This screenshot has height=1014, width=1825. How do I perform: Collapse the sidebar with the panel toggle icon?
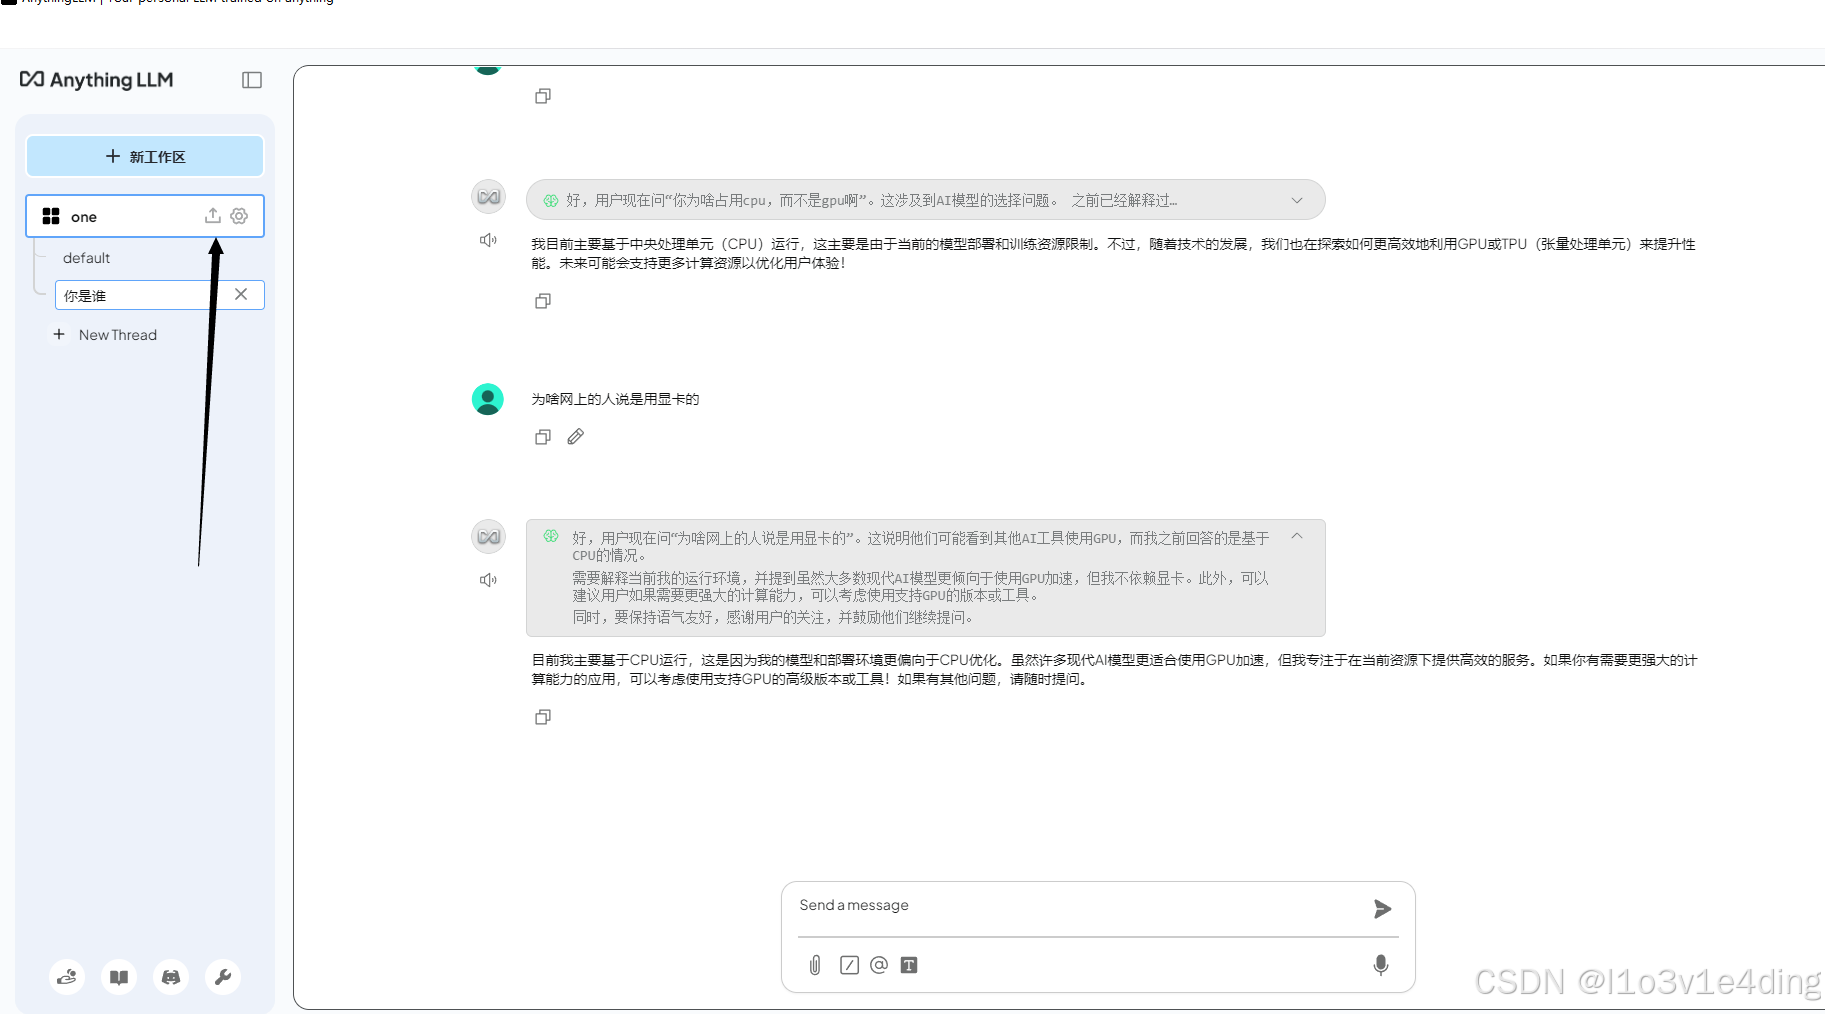click(x=252, y=80)
